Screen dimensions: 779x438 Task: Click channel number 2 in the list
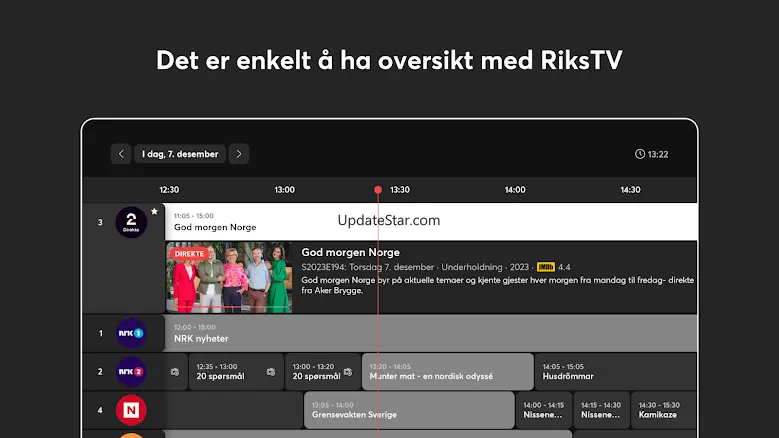[100, 371]
